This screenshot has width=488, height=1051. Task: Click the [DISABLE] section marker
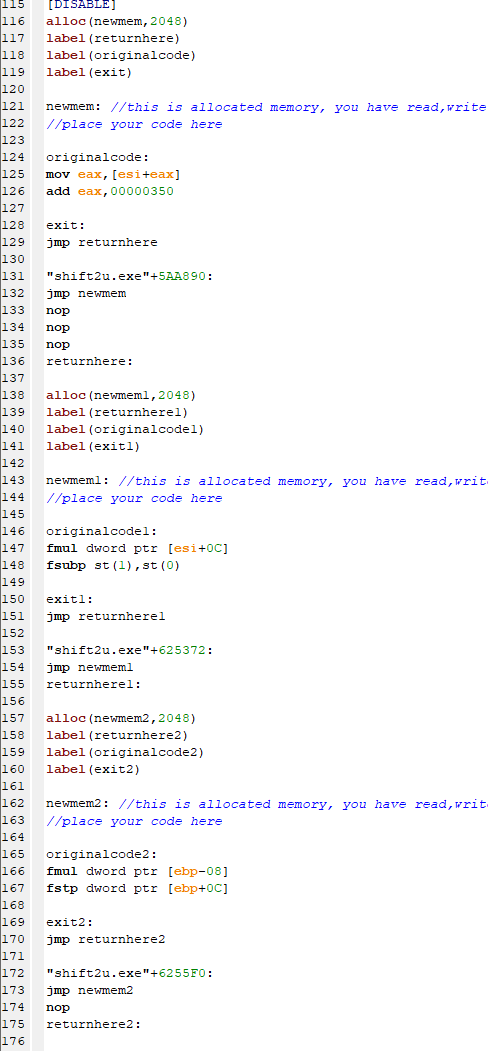click(x=80, y=4)
